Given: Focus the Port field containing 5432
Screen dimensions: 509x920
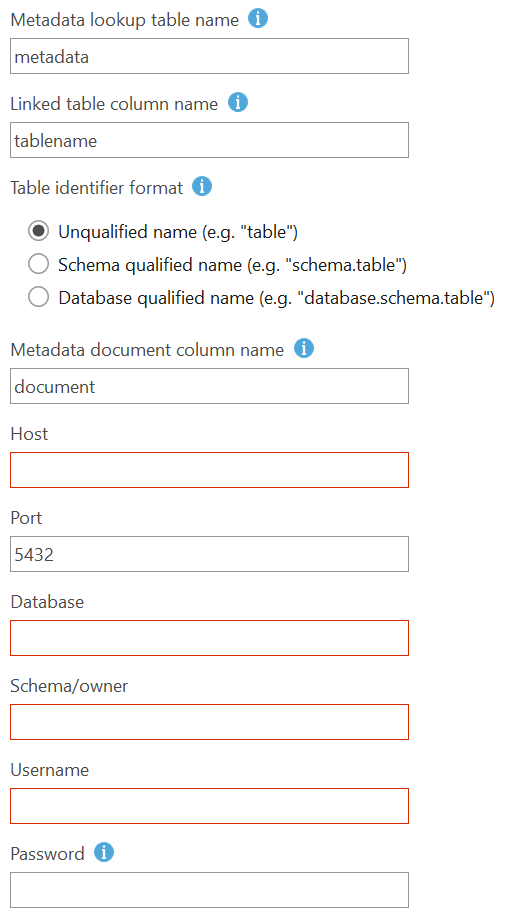Looking at the screenshot, I should (x=209, y=554).
